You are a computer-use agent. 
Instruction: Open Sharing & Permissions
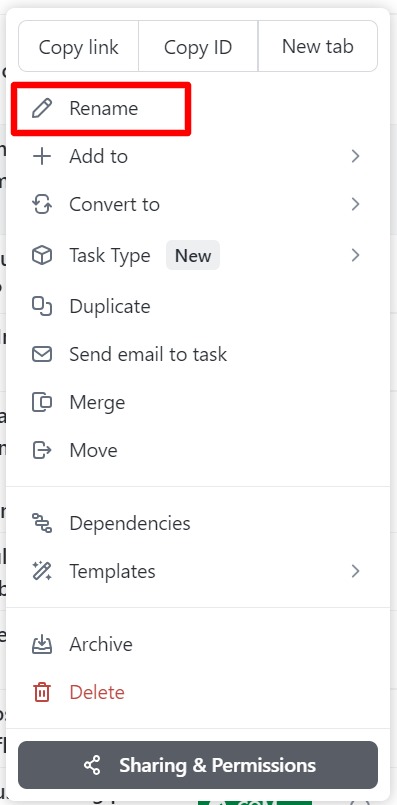pos(198,765)
